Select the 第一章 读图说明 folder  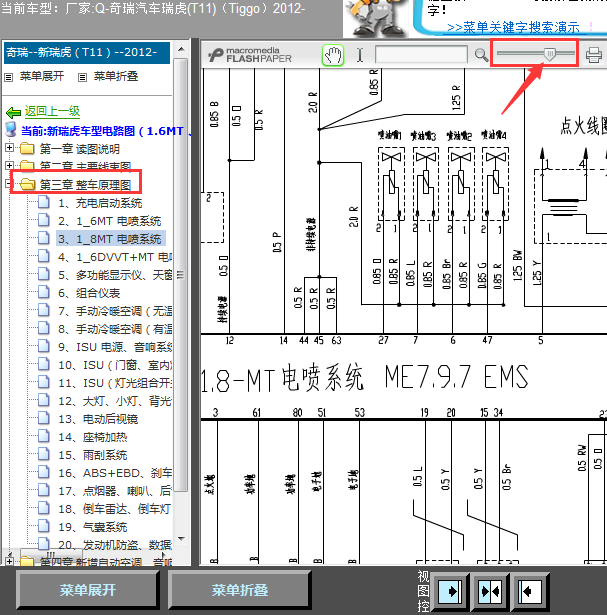click(80, 149)
